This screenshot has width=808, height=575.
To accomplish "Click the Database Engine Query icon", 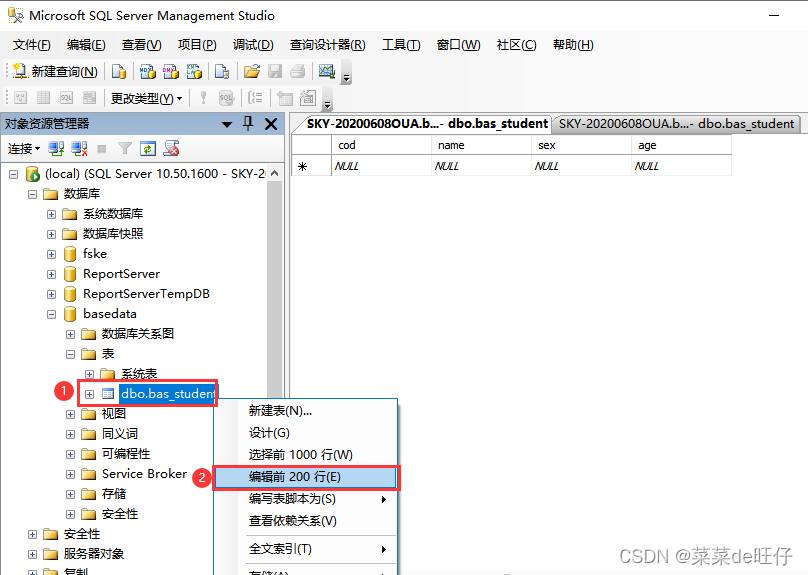I will (x=119, y=72).
